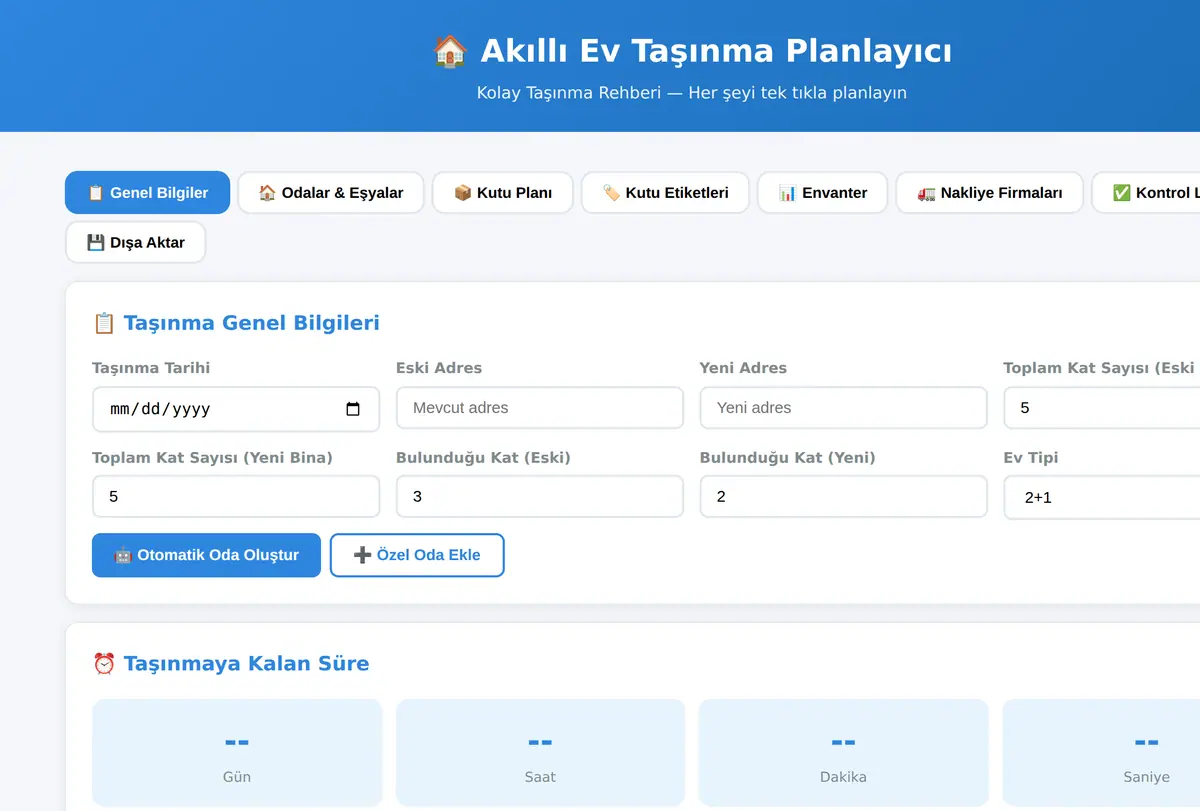
Task: Click the Bulunduğu Kat (Eski) field
Action: pos(540,496)
